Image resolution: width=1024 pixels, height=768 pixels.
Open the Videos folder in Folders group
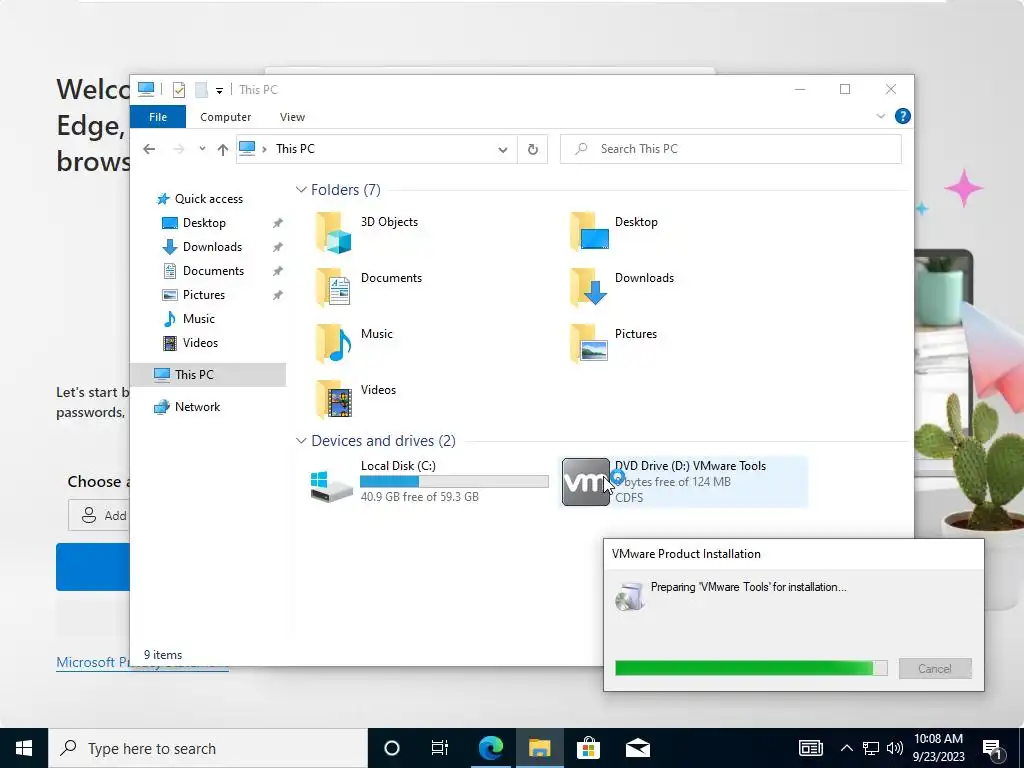tap(333, 399)
